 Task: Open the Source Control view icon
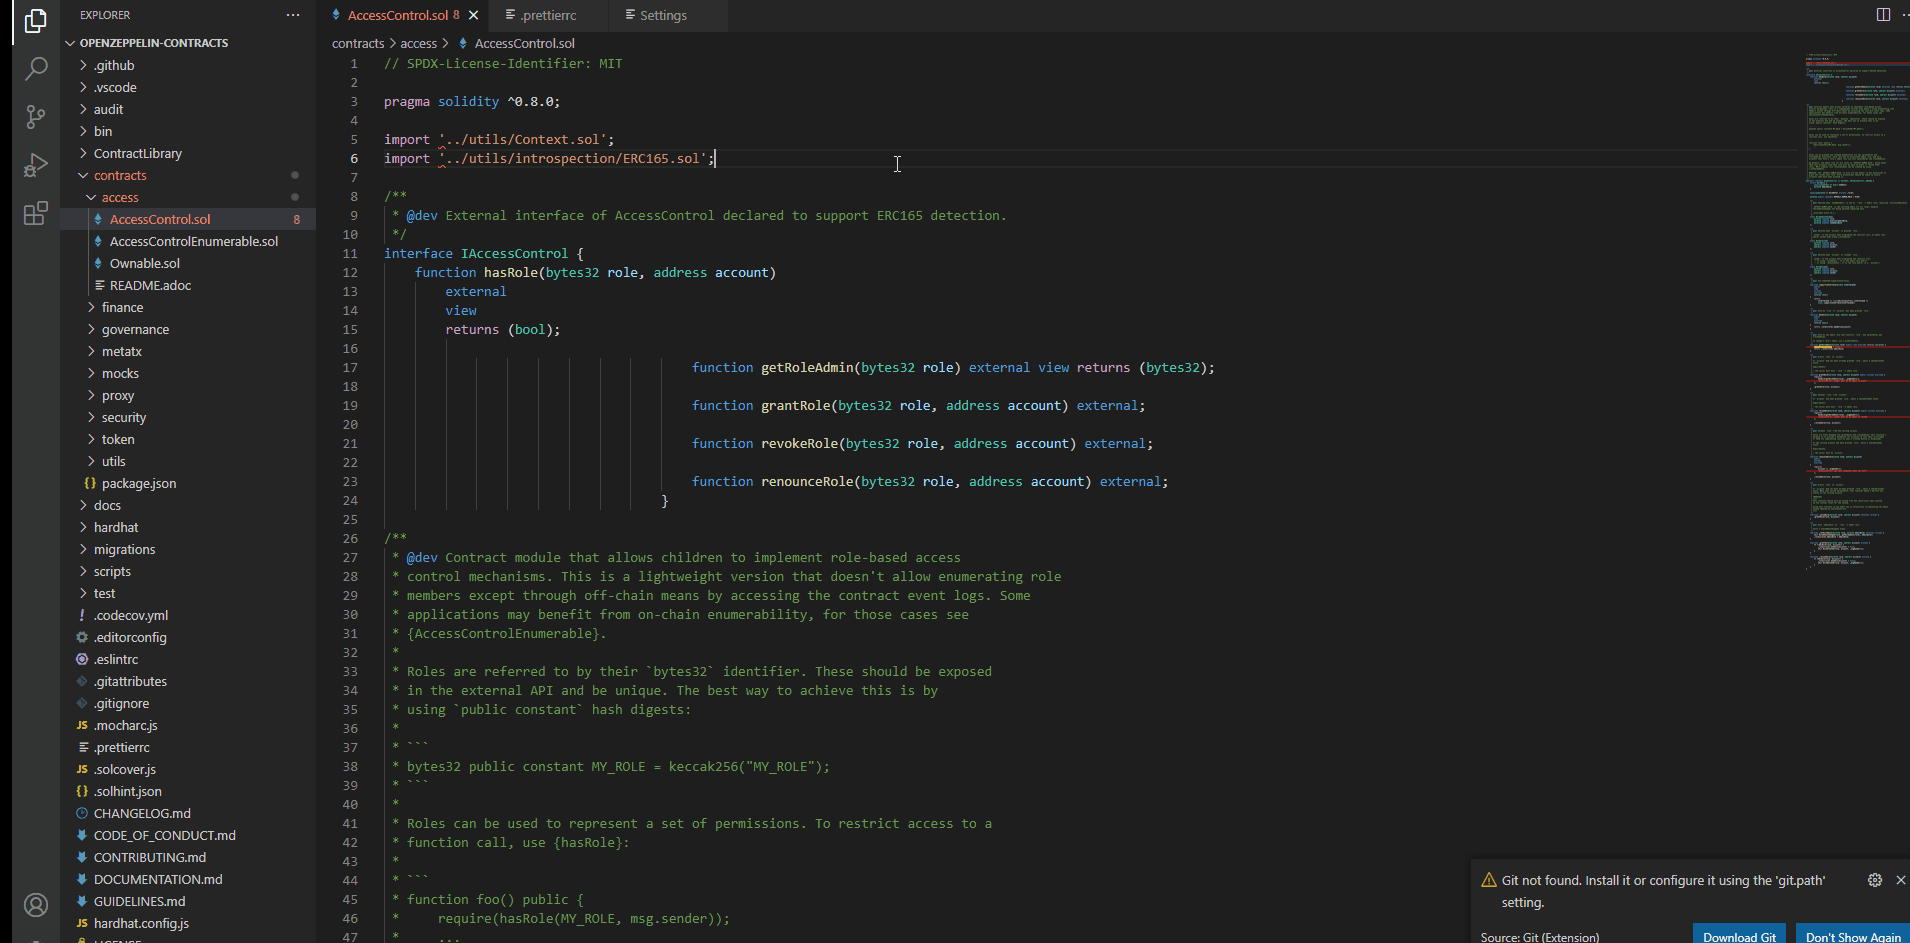coord(36,117)
